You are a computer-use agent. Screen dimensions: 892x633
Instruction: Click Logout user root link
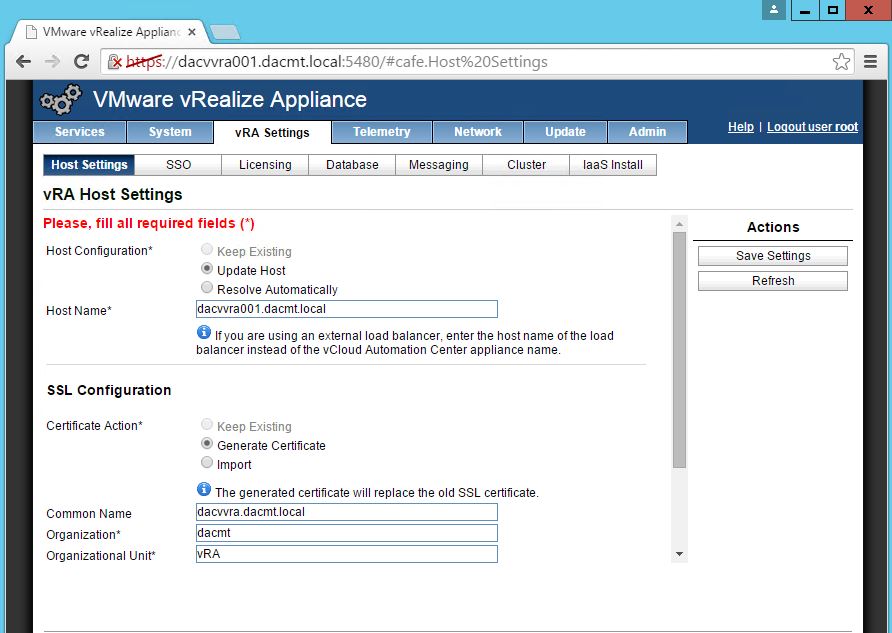point(812,127)
